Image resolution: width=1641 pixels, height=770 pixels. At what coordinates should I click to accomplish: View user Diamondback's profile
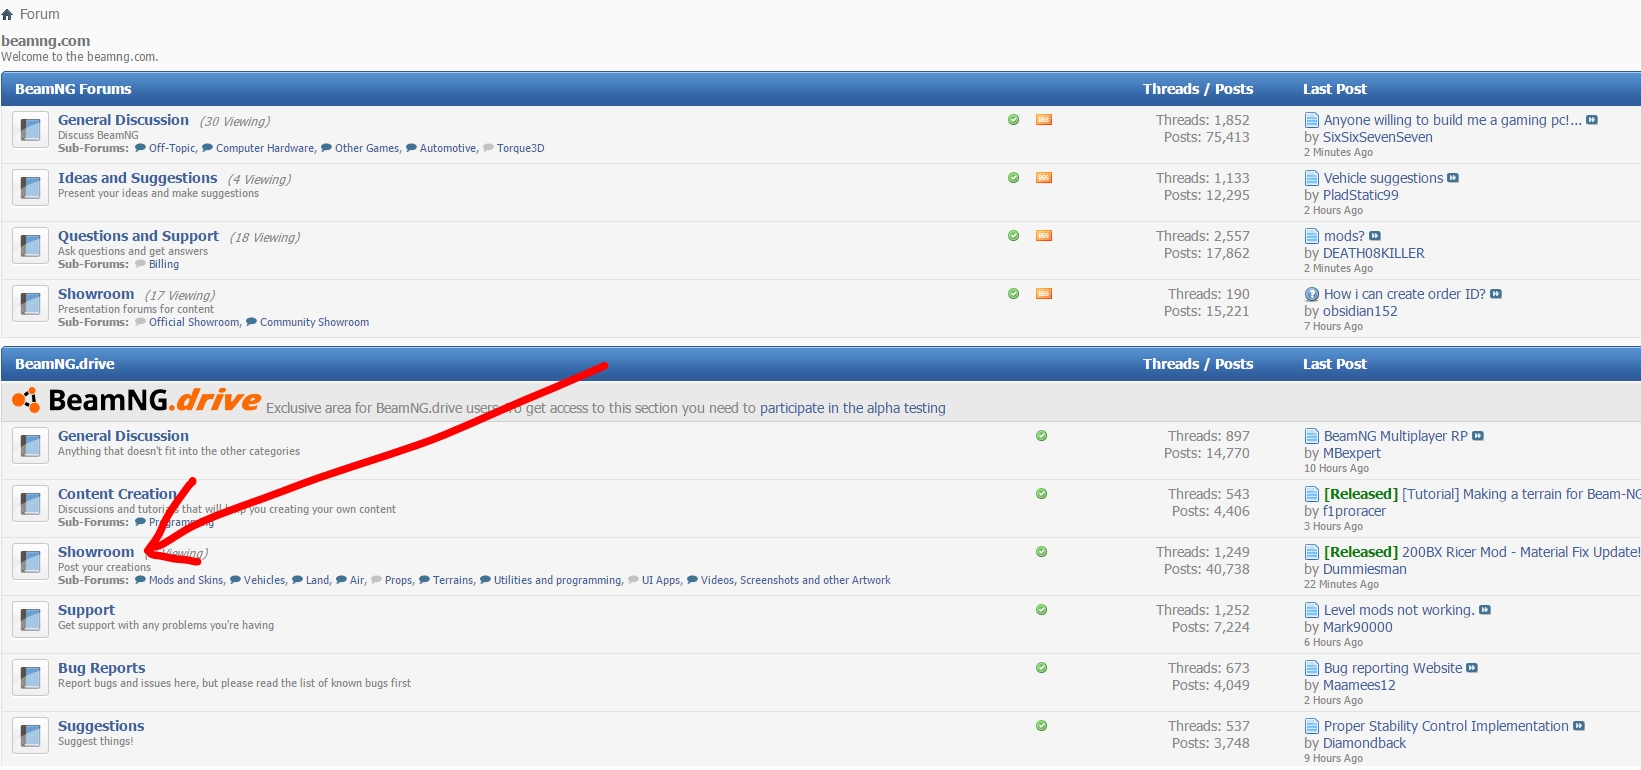(x=1364, y=743)
